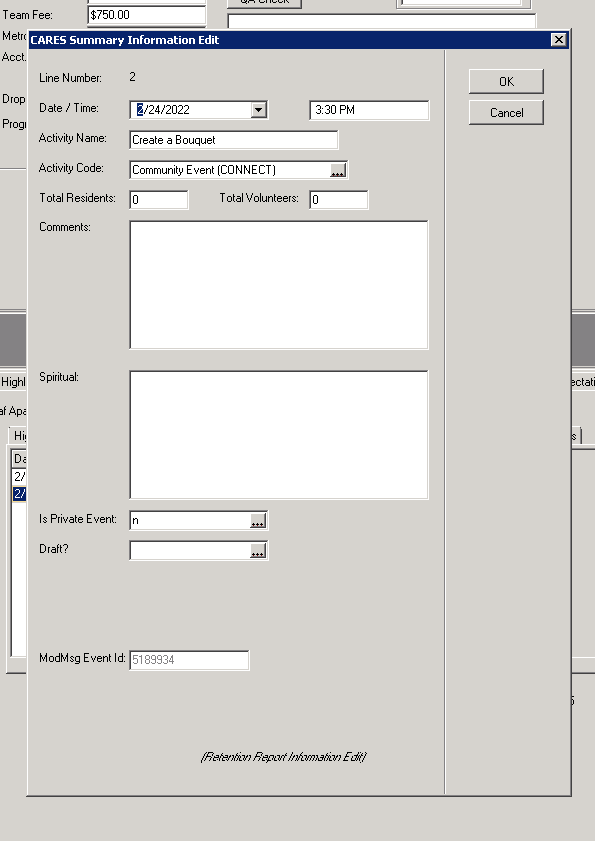The height and width of the screenshot is (841, 595).
Task: Click the 2/24/2022 date field
Action: (191, 110)
